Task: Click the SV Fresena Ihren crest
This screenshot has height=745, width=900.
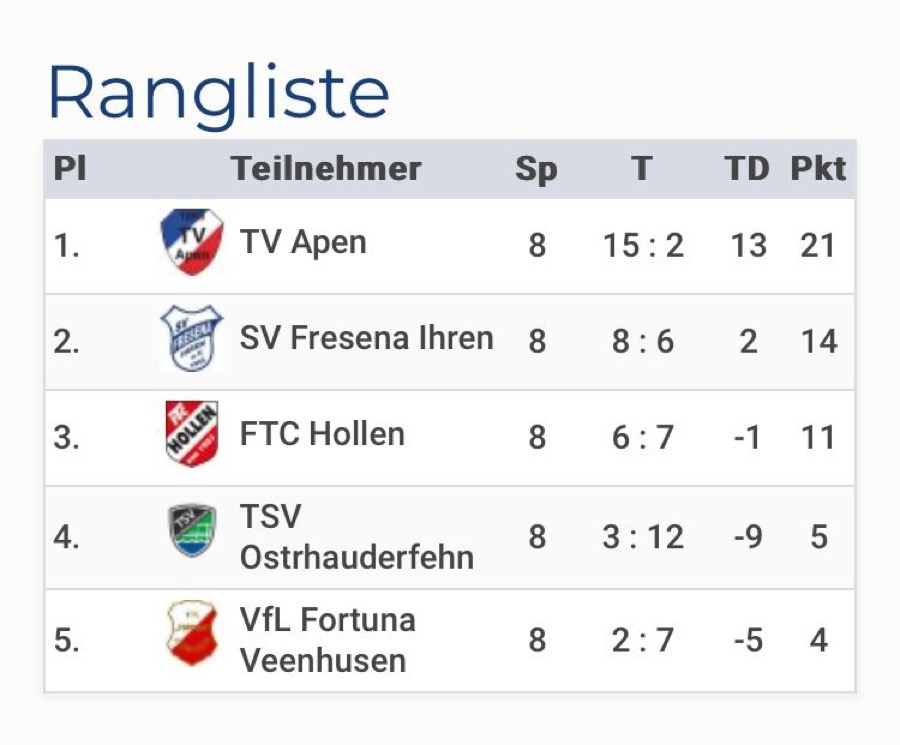Action: [192, 338]
